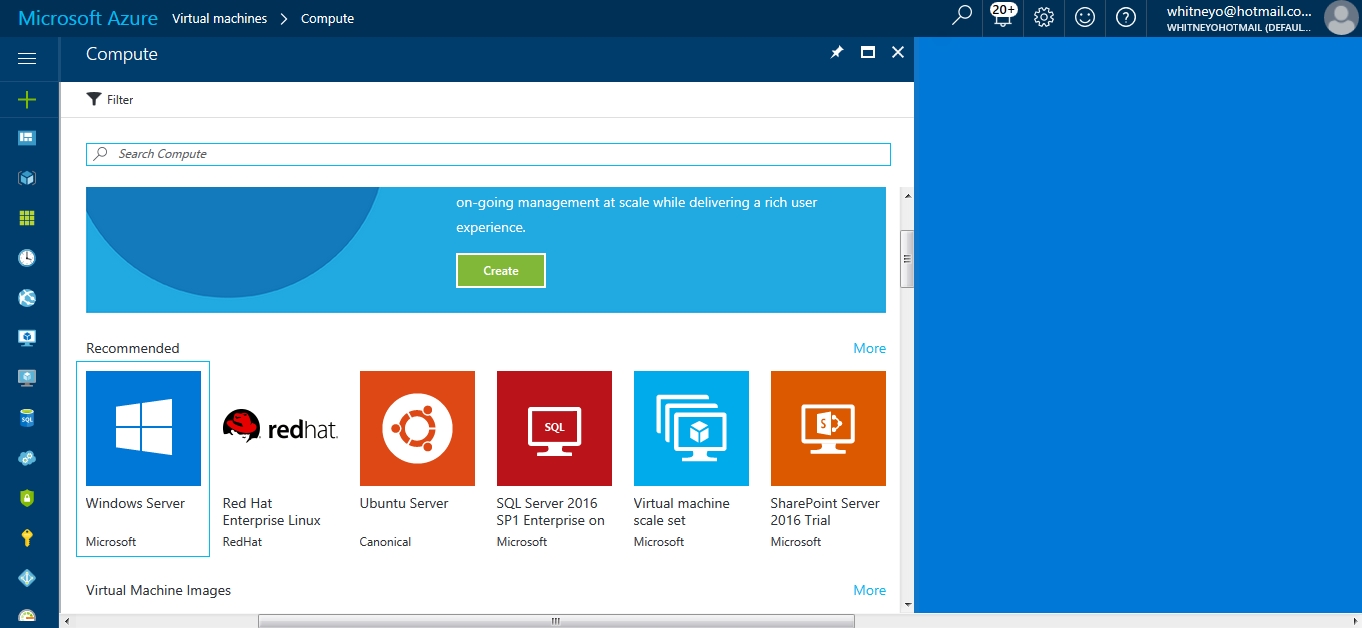
Task: Click the account avatar picture
Action: tap(1340, 18)
